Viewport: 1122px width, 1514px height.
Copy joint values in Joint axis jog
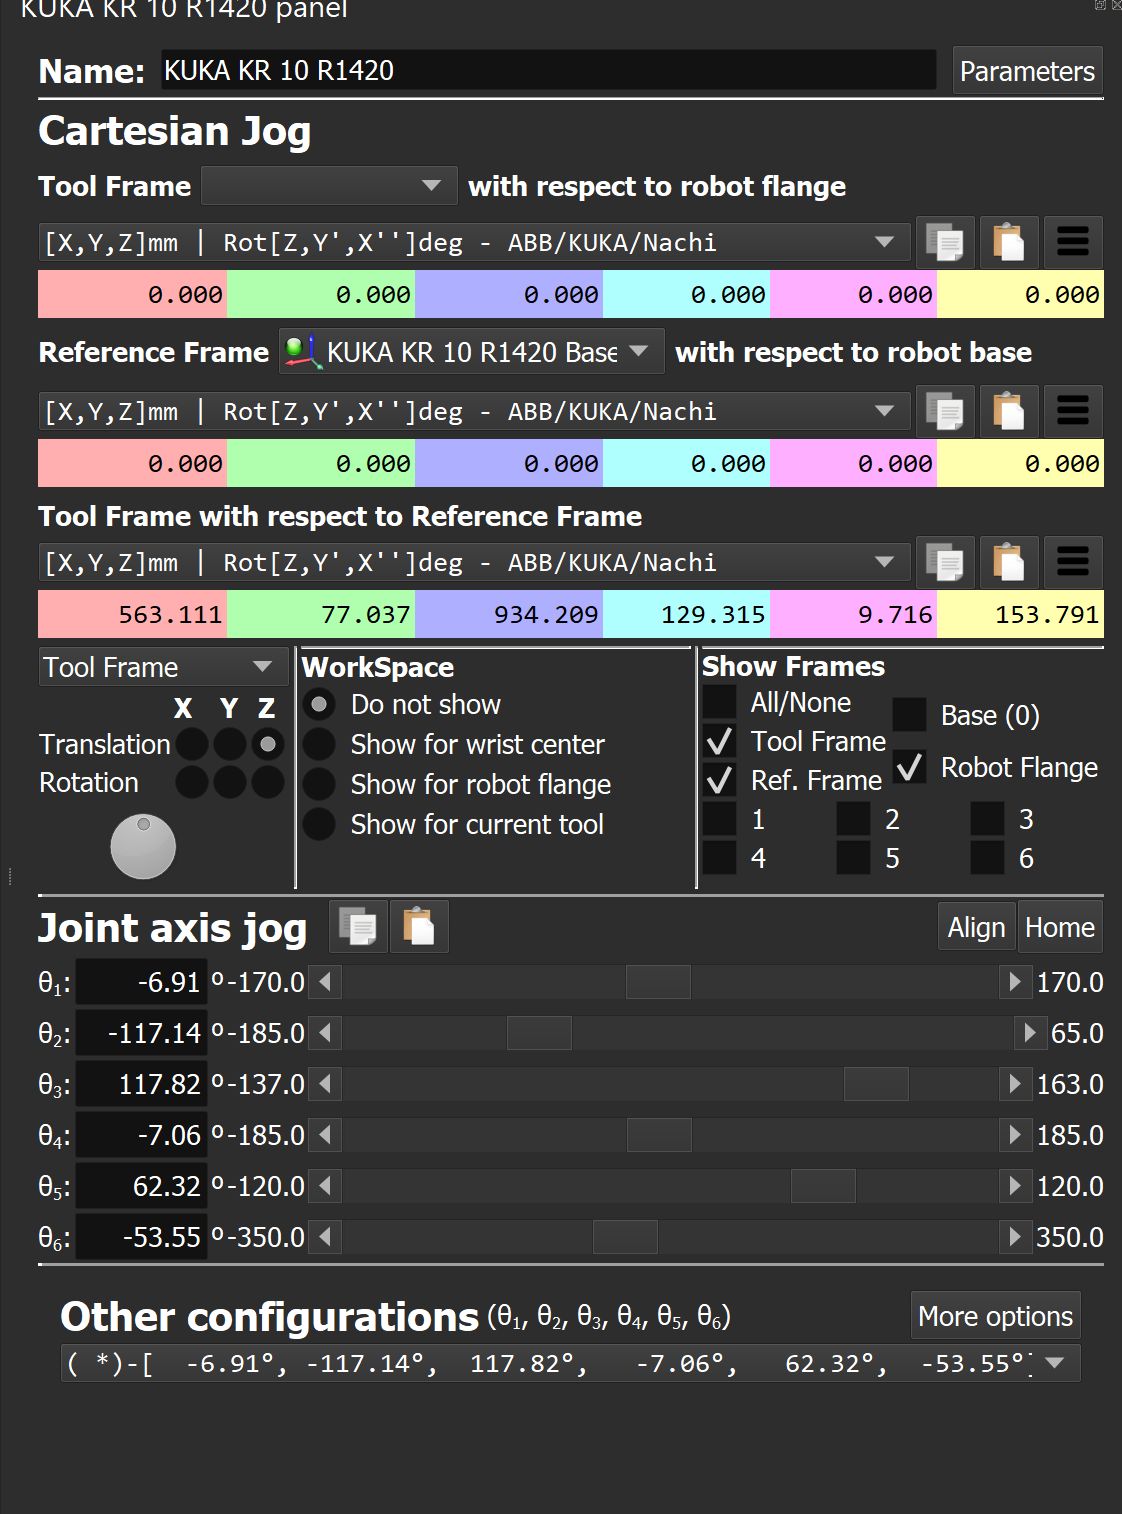[358, 927]
